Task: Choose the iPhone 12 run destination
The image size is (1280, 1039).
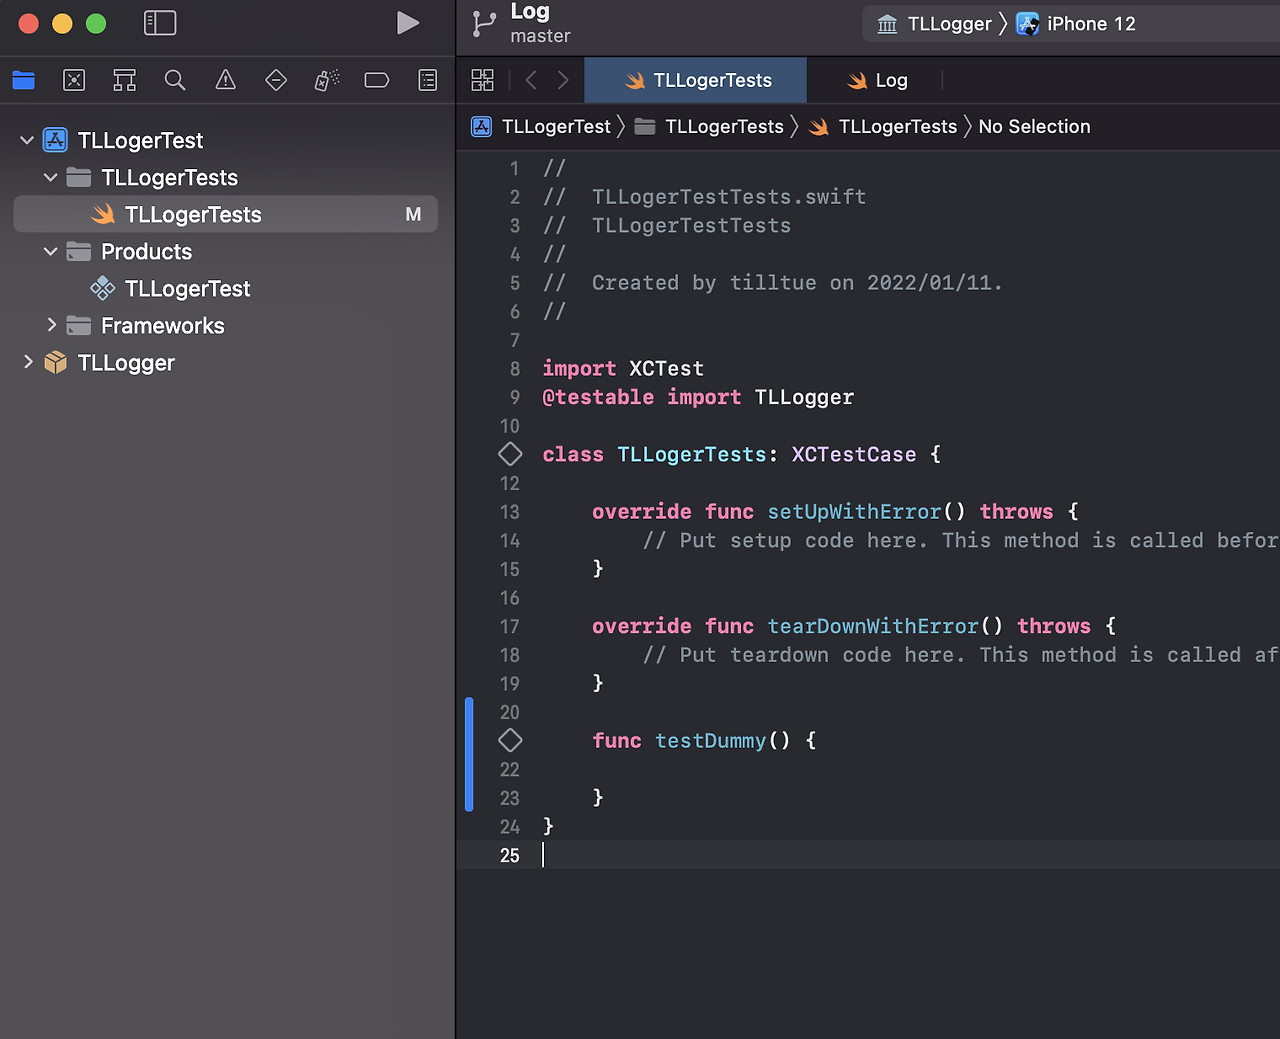Action: point(1076,24)
